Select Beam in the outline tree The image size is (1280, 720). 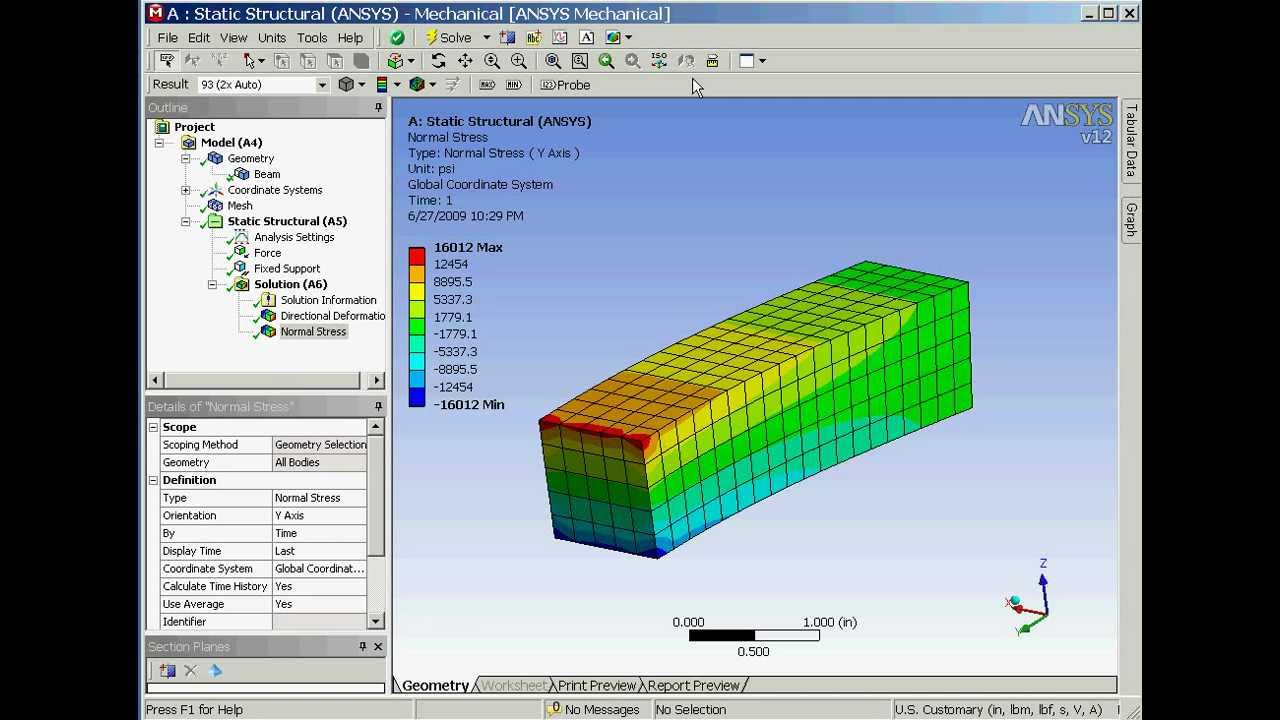coord(267,174)
